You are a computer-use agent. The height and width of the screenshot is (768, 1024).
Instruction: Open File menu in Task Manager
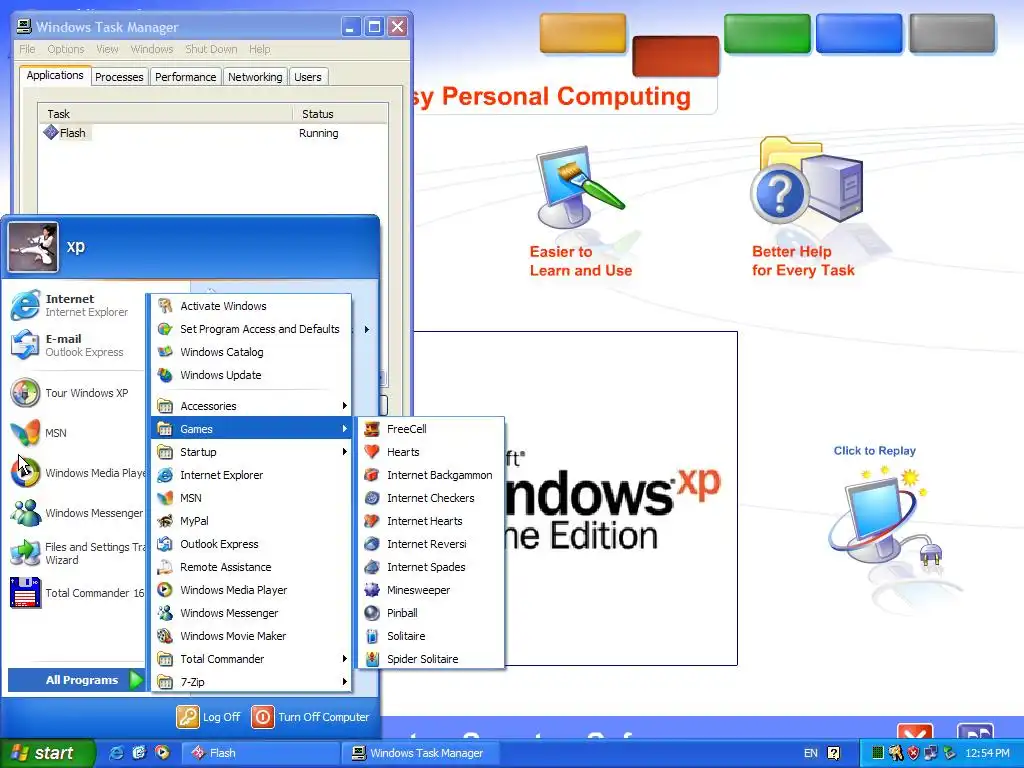pos(27,49)
